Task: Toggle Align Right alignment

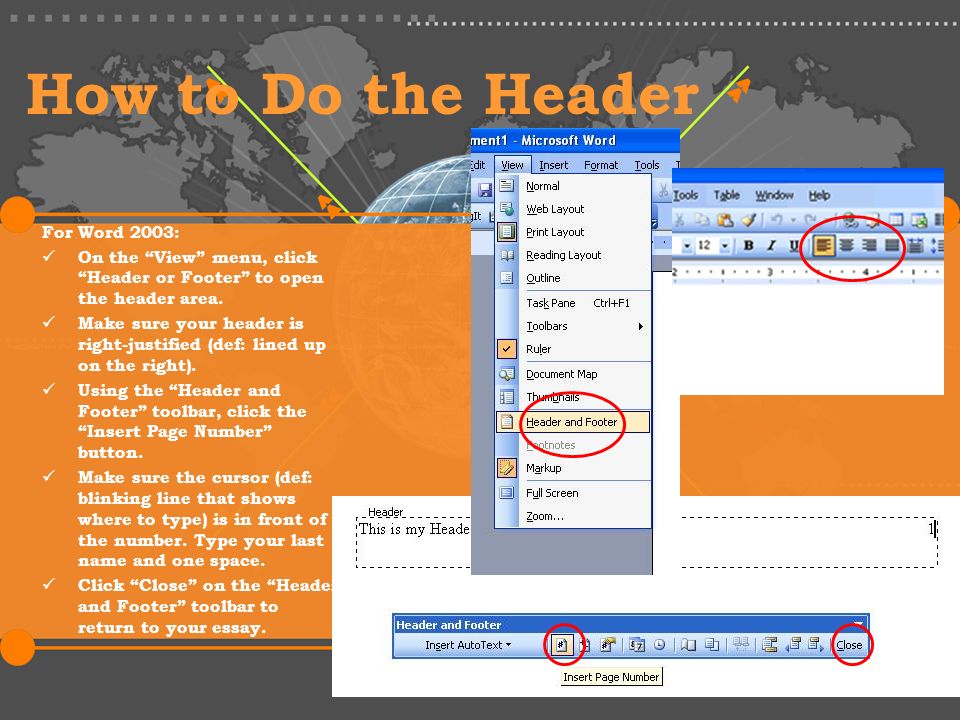Action: (869, 246)
